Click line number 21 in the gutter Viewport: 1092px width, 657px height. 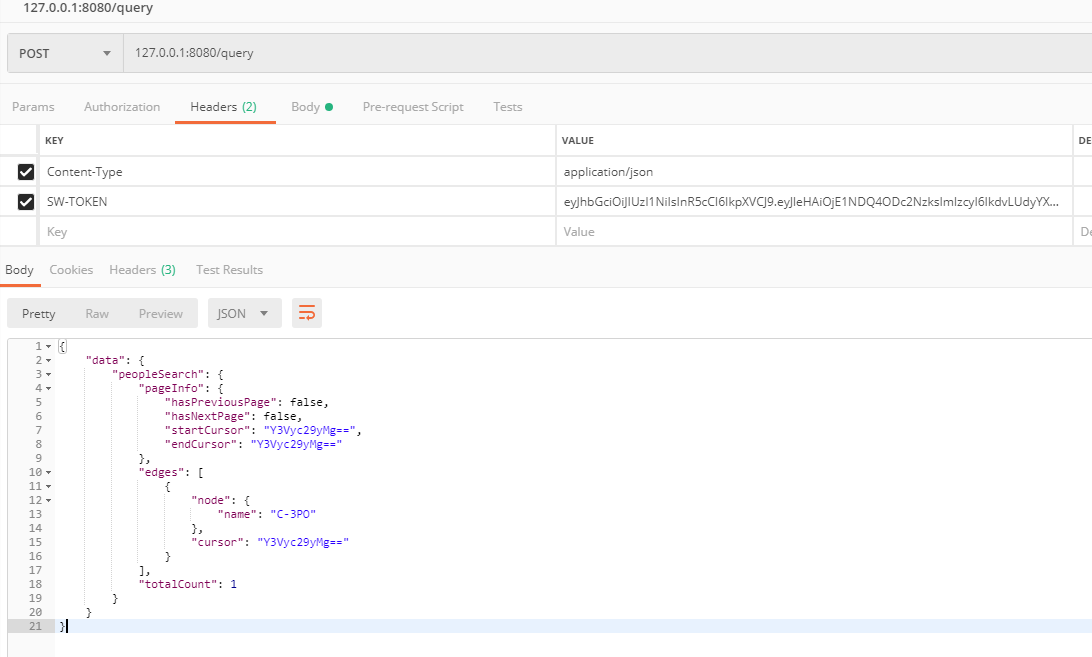tap(36, 626)
